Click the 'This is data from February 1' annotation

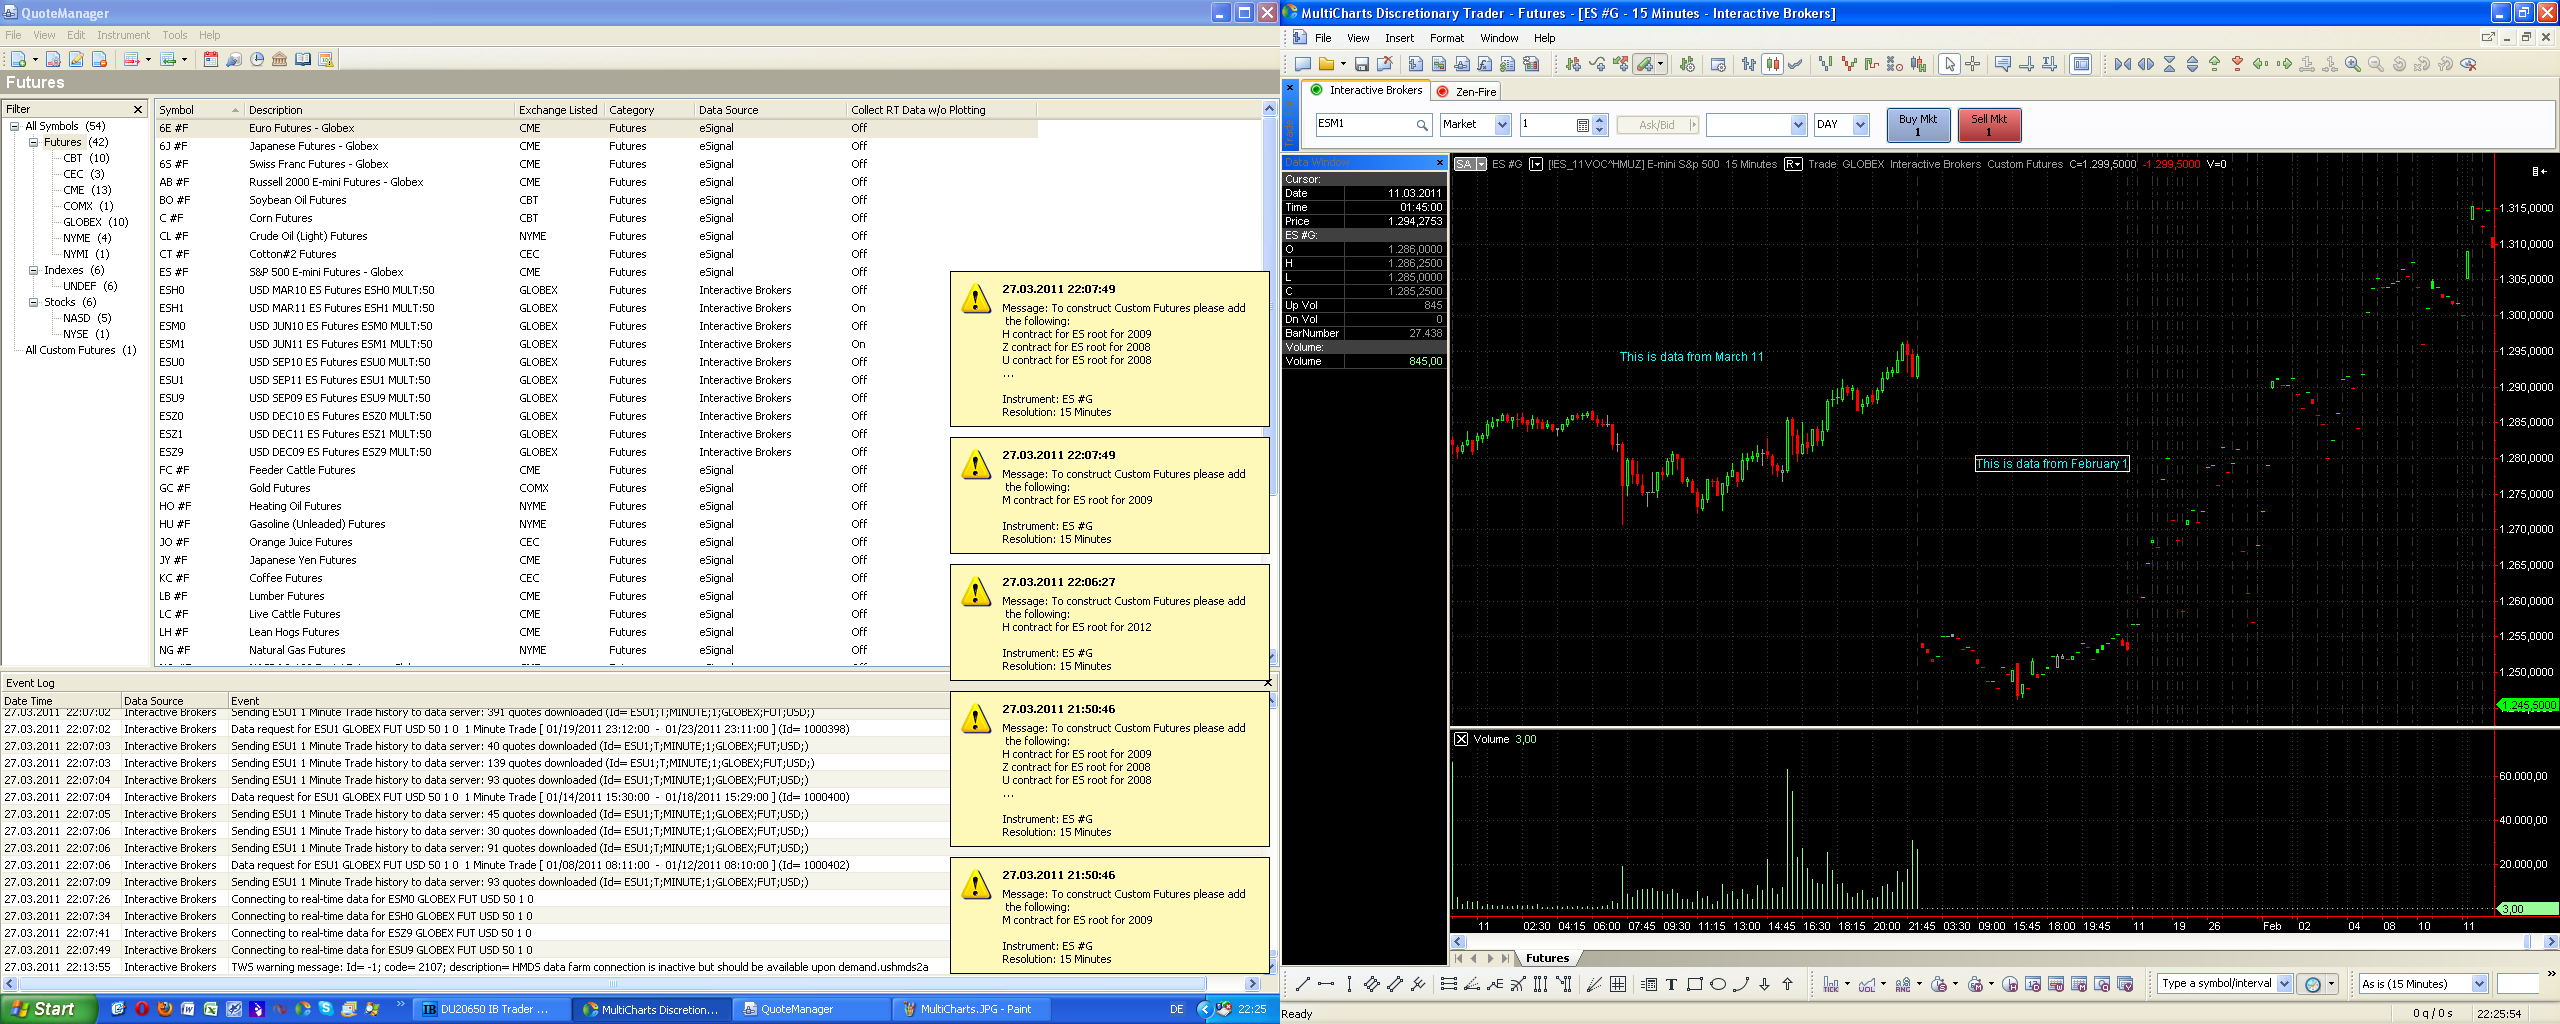coord(2052,464)
